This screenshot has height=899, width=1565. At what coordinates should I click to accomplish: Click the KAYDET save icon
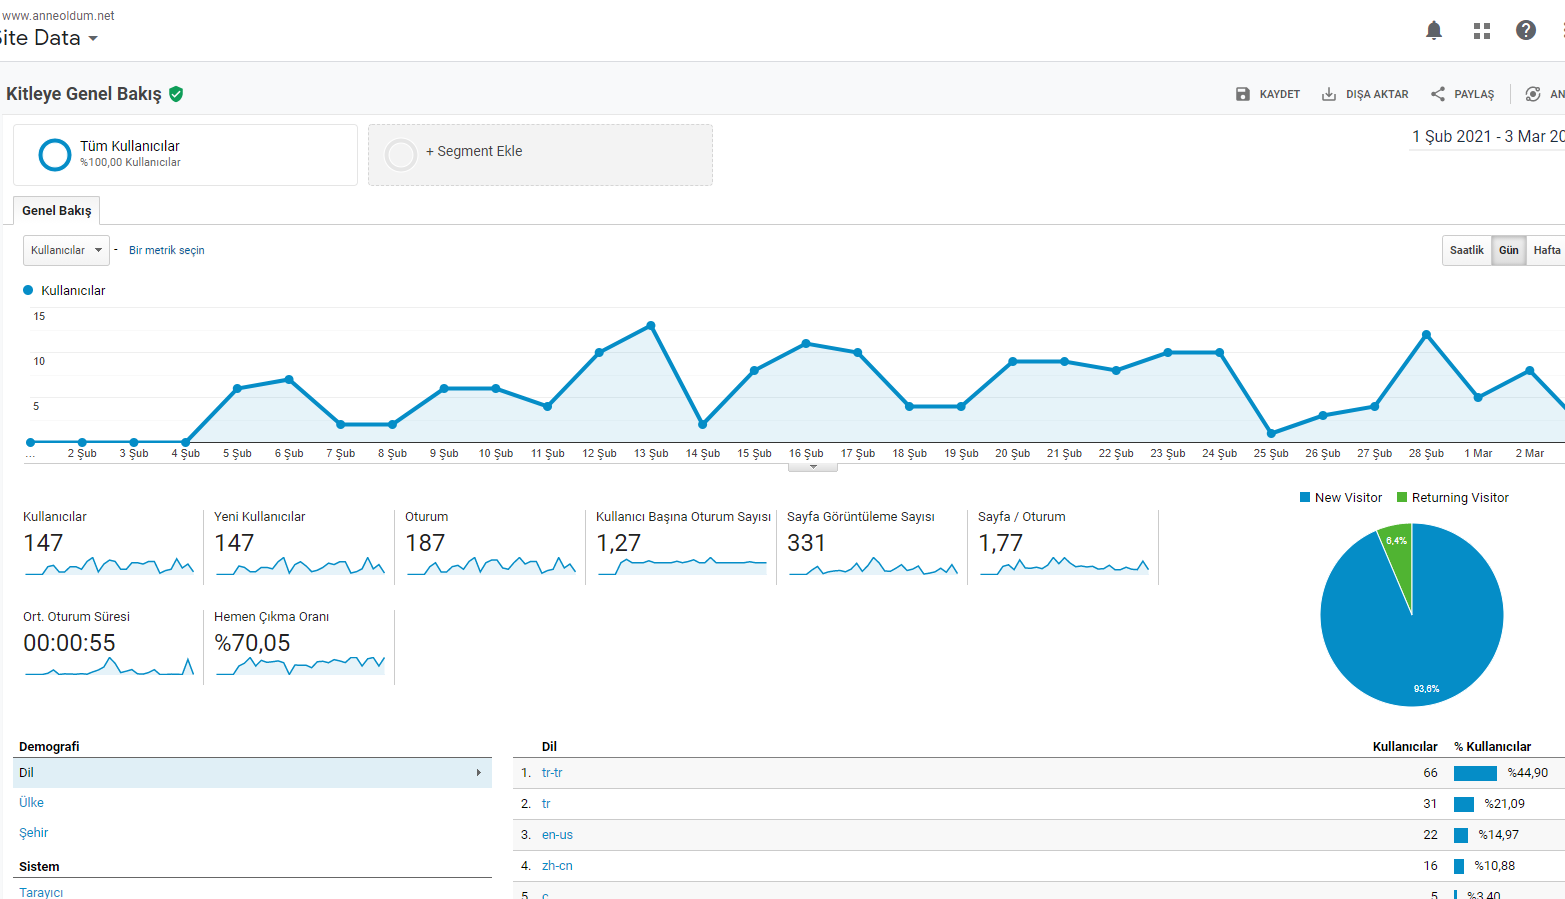coord(1243,94)
